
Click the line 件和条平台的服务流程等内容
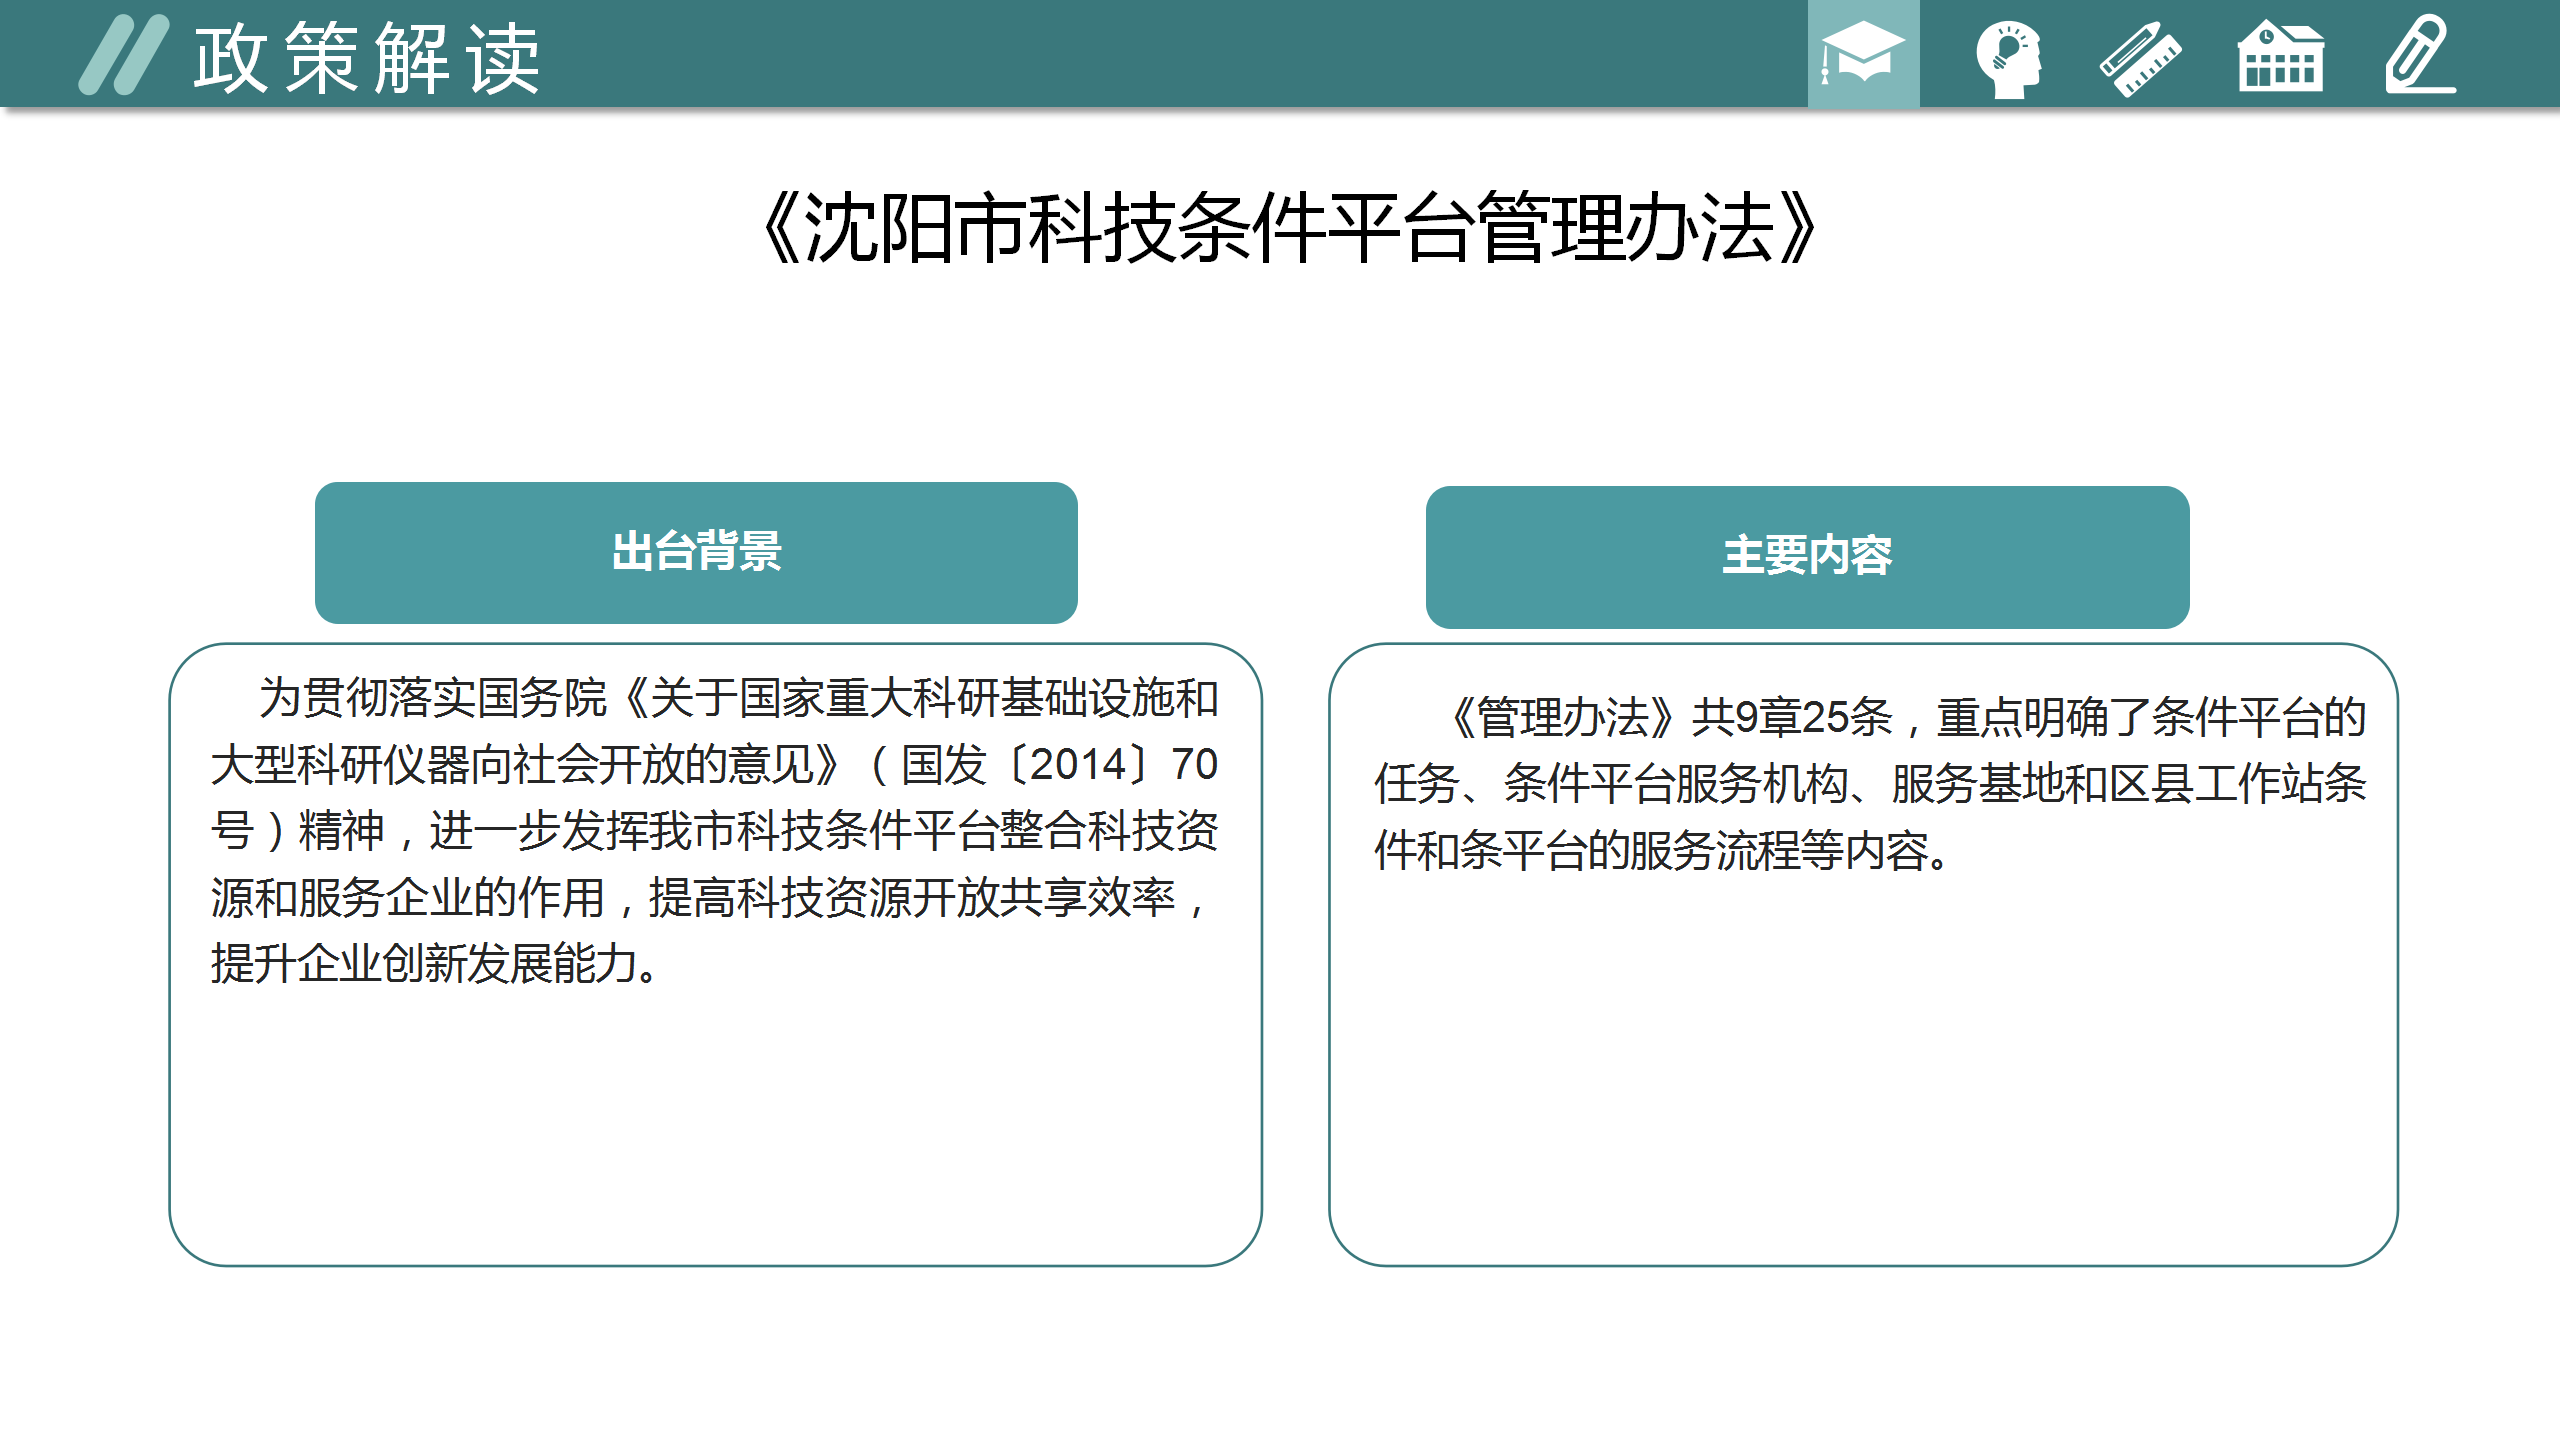coord(1660,851)
